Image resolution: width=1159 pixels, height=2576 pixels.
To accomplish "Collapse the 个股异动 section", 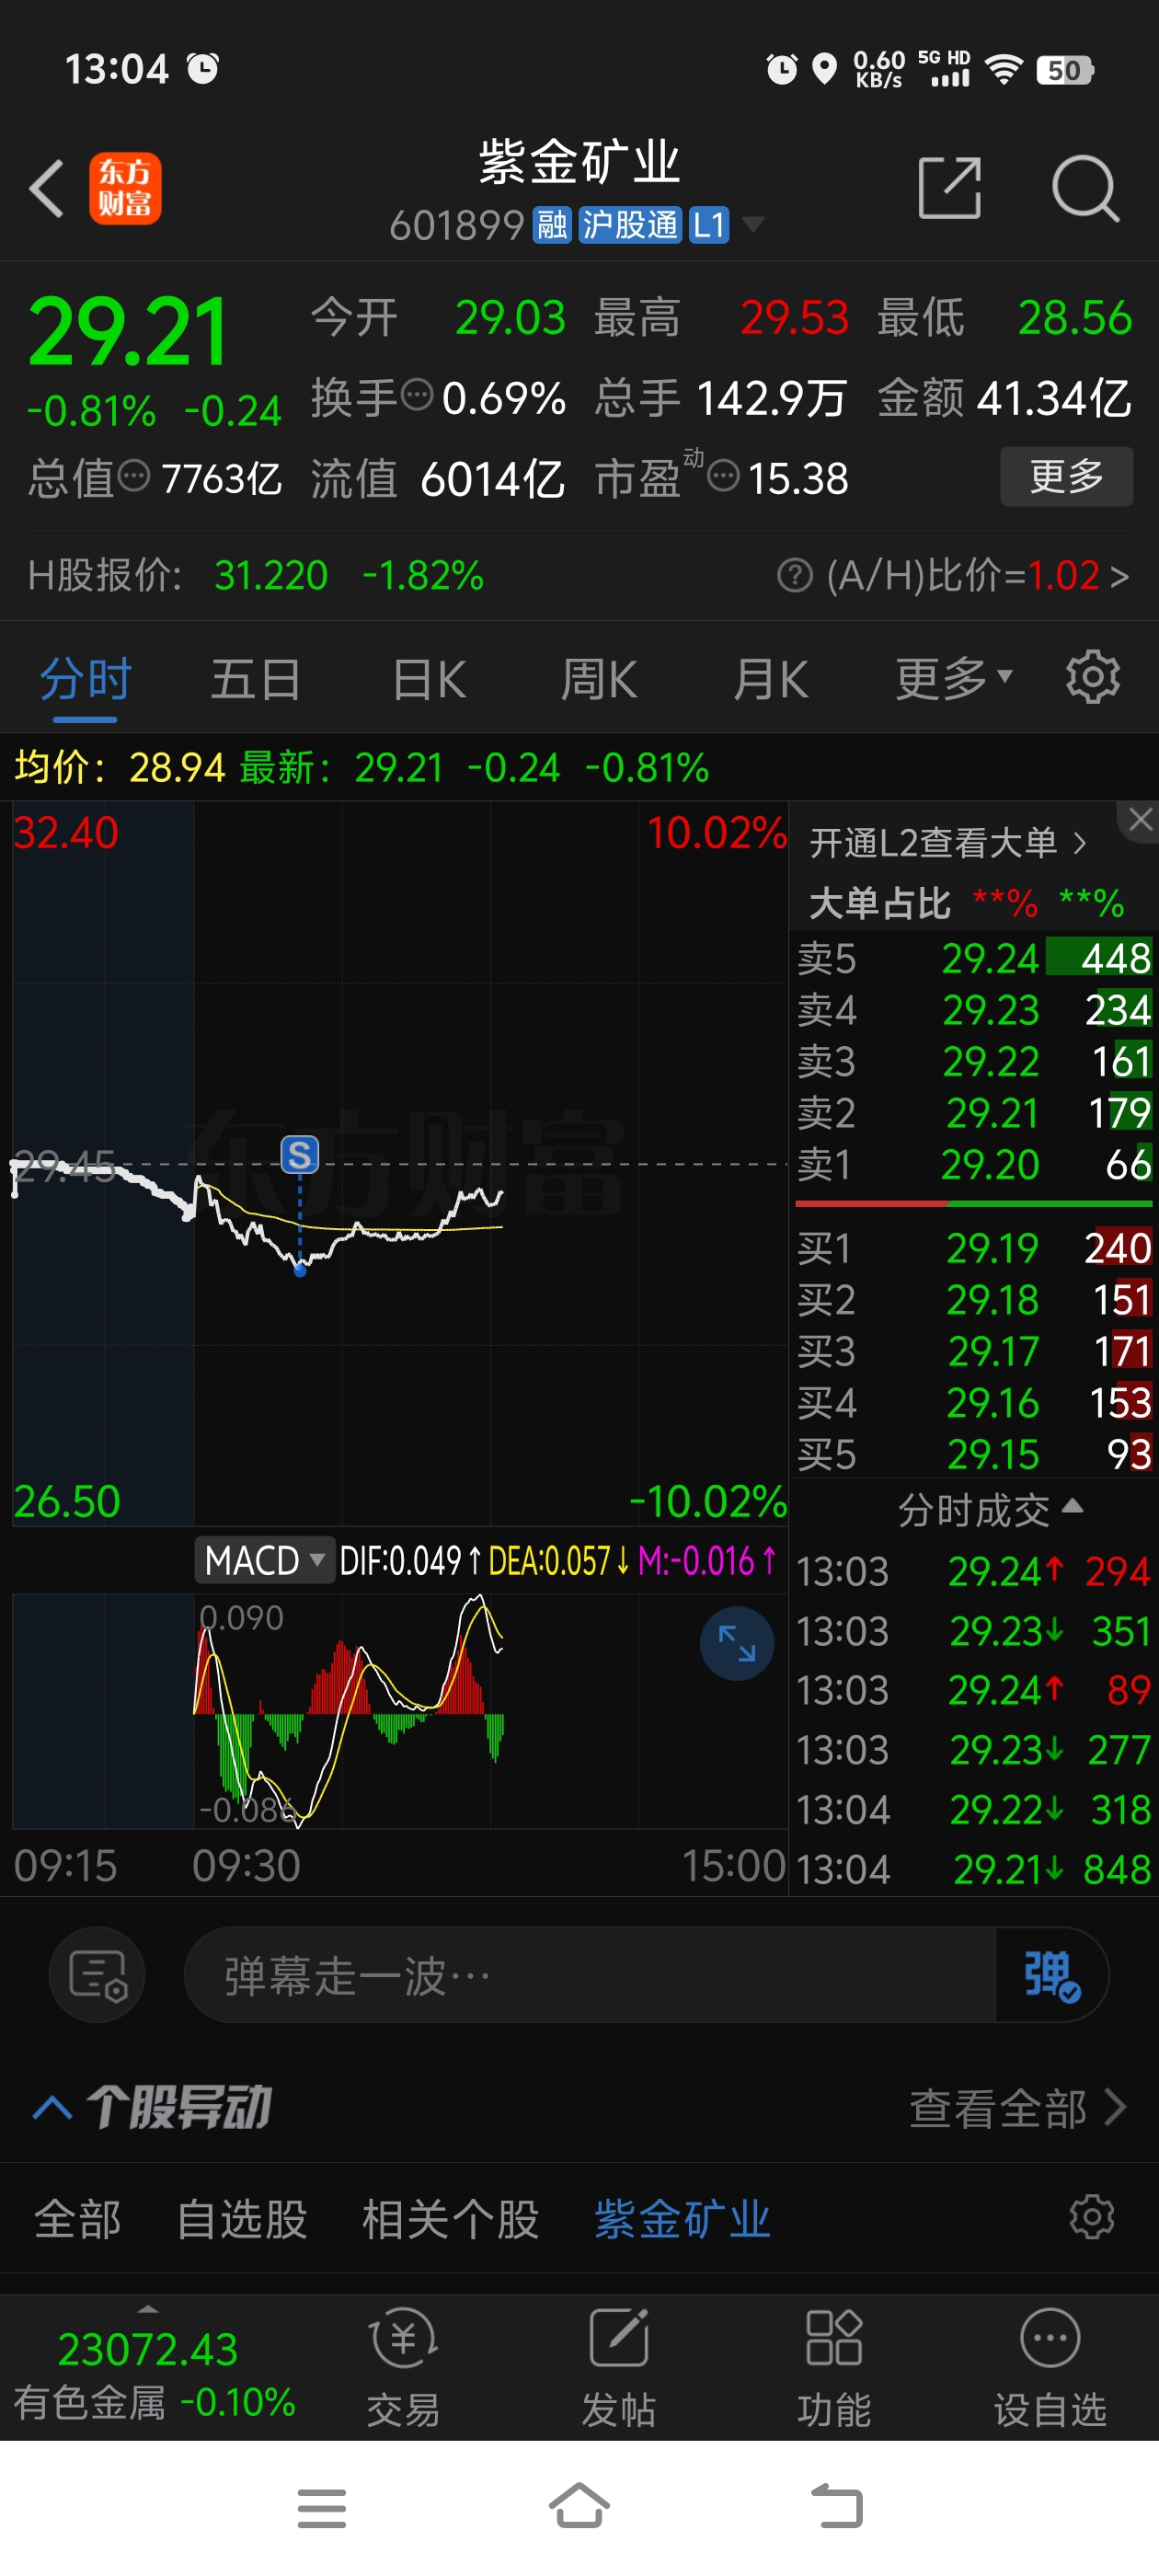I will (x=52, y=2108).
